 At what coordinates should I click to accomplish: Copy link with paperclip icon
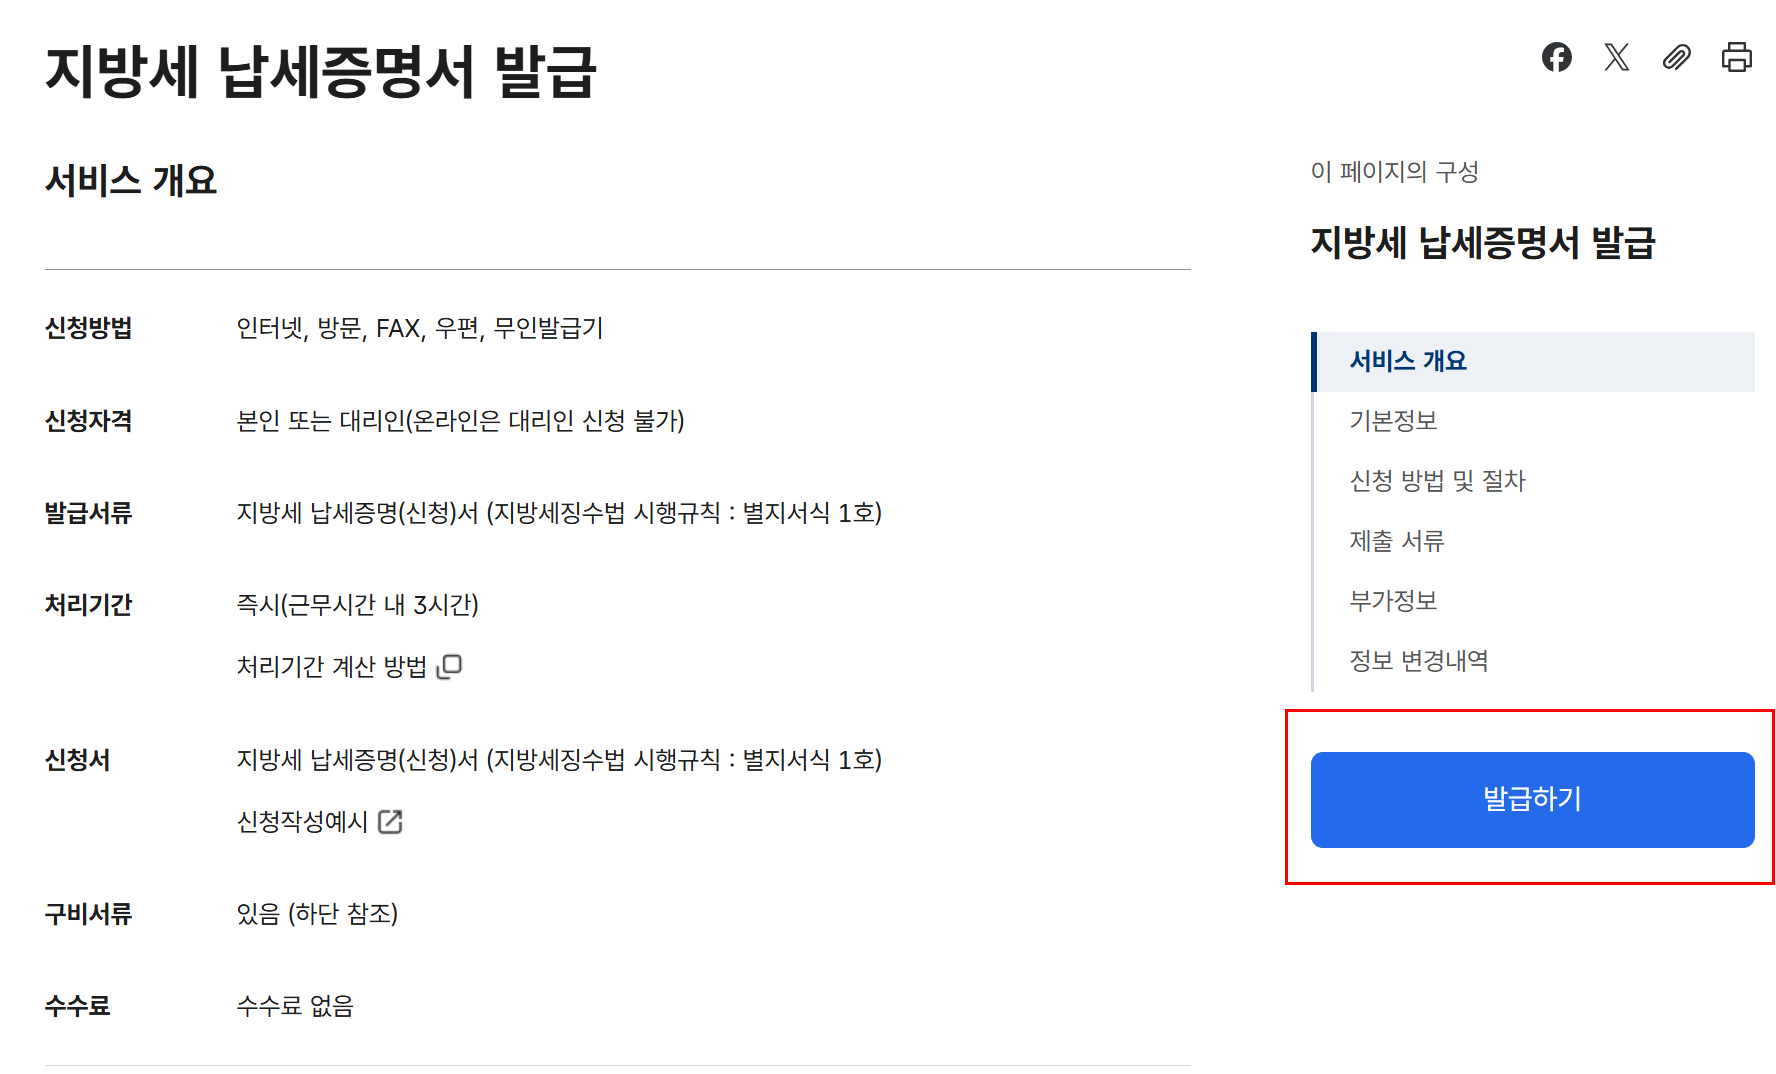coord(1676,57)
